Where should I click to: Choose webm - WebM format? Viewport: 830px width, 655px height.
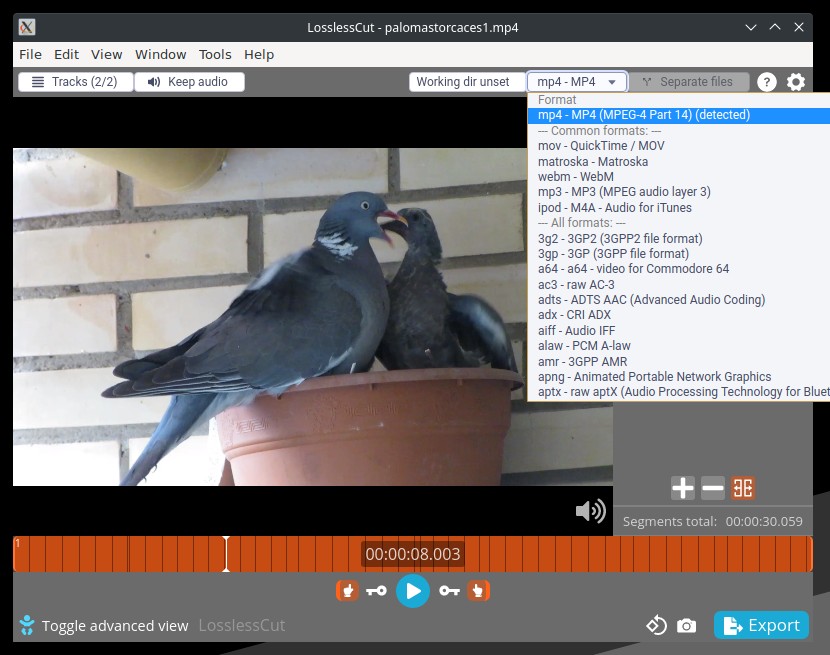point(679,177)
